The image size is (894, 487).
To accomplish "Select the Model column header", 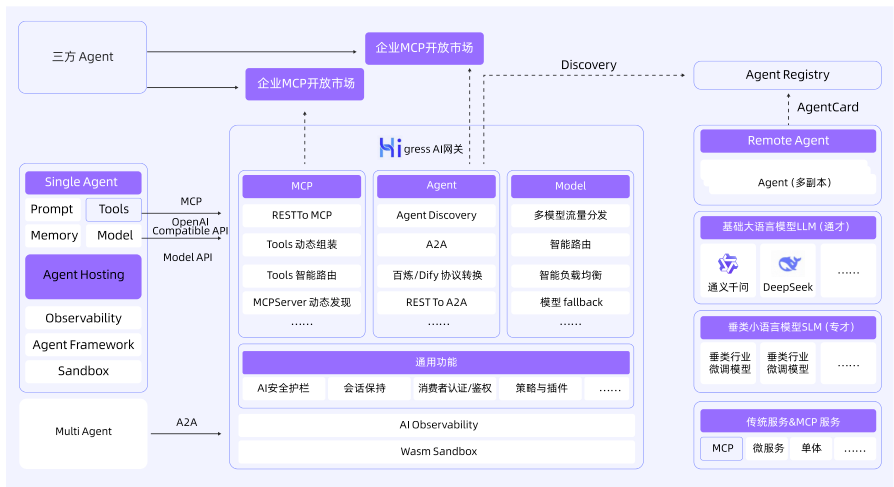I will [x=570, y=186].
